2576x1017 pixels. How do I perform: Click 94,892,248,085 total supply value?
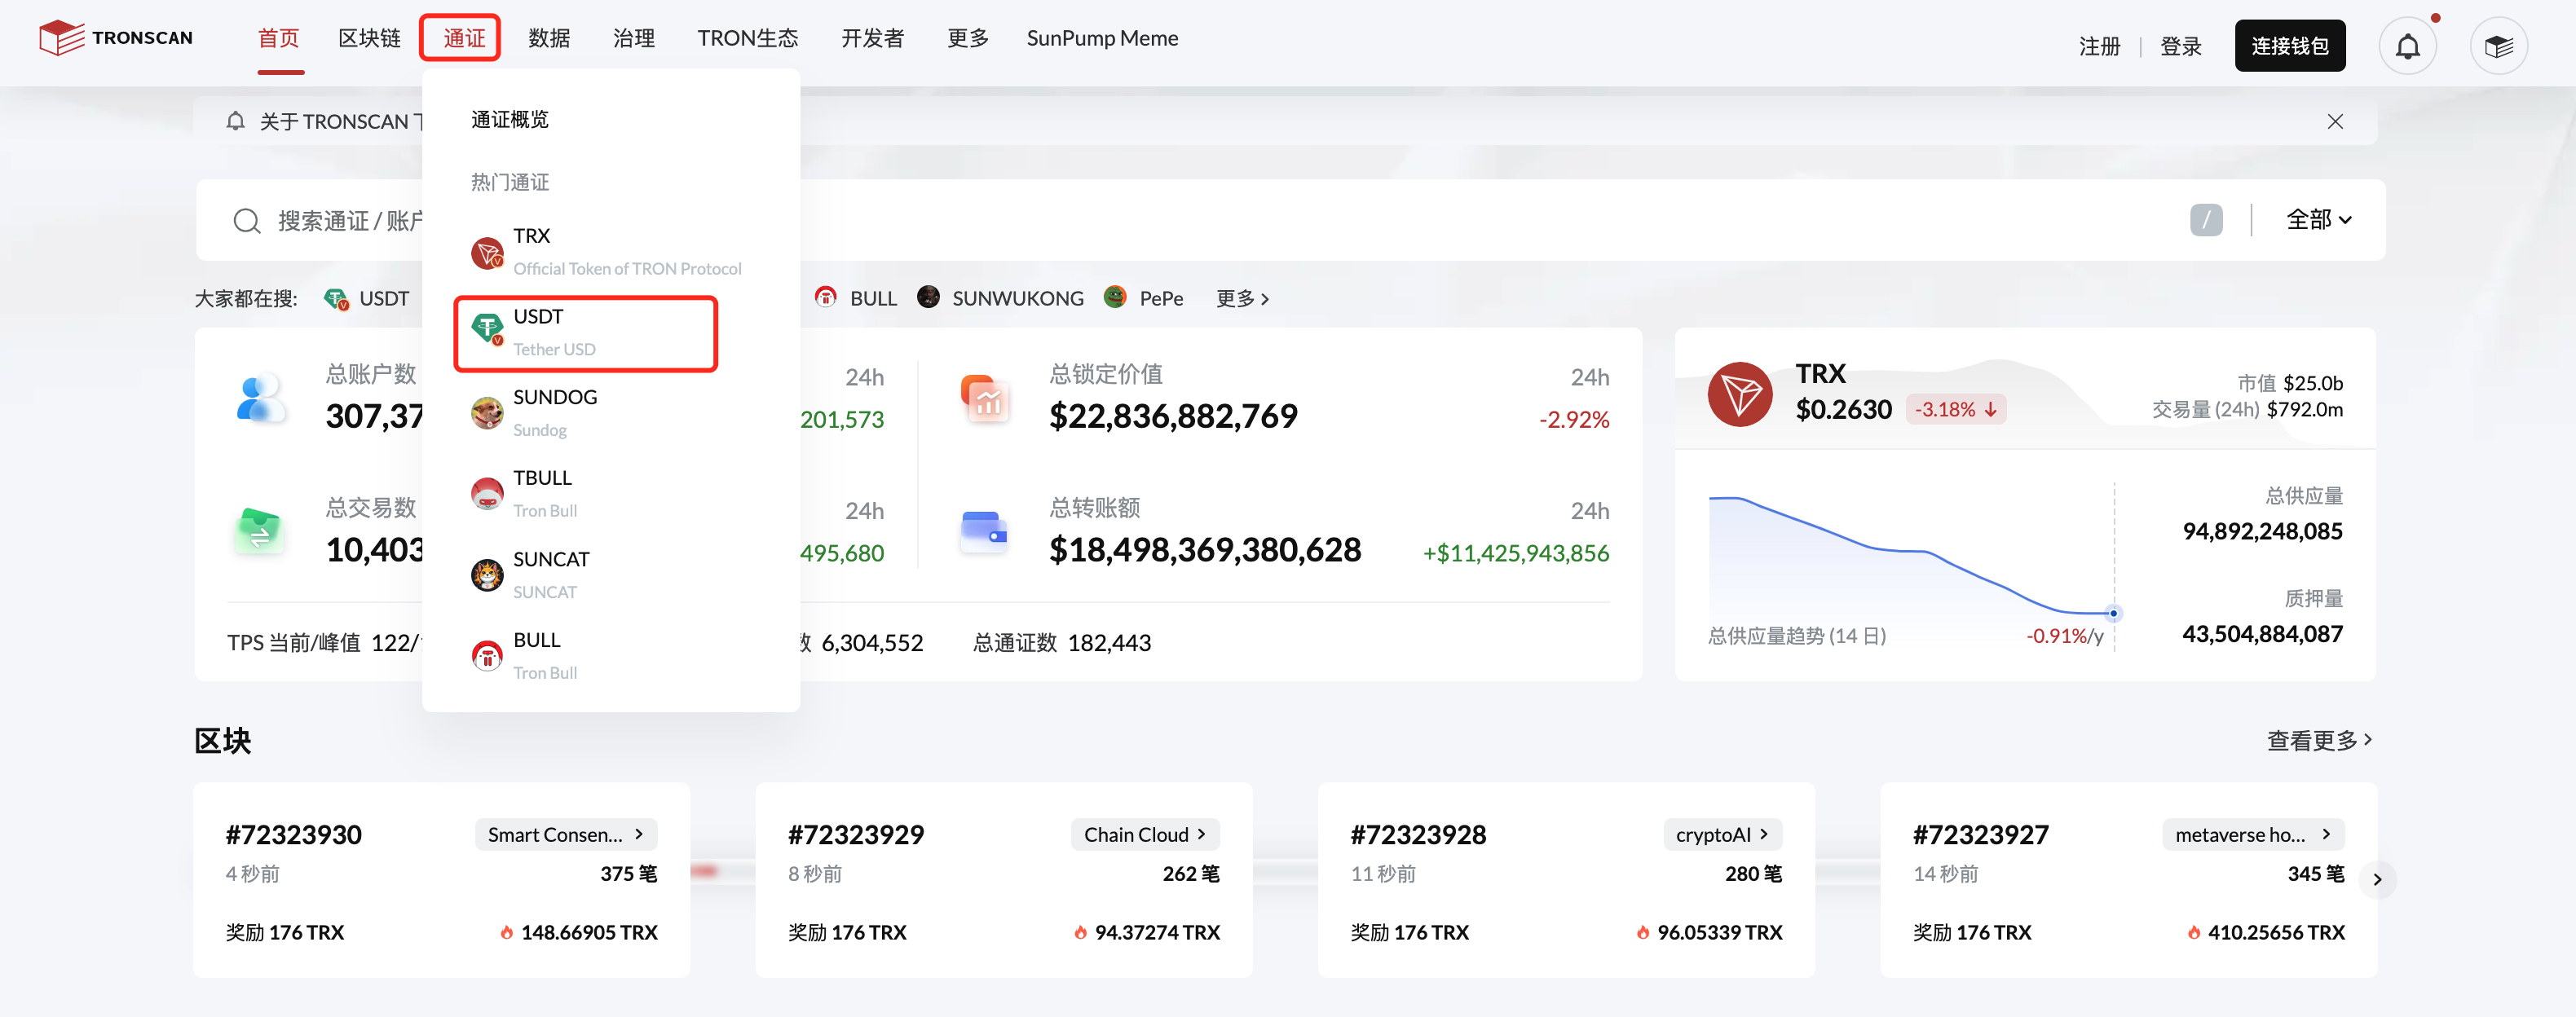[2262, 531]
